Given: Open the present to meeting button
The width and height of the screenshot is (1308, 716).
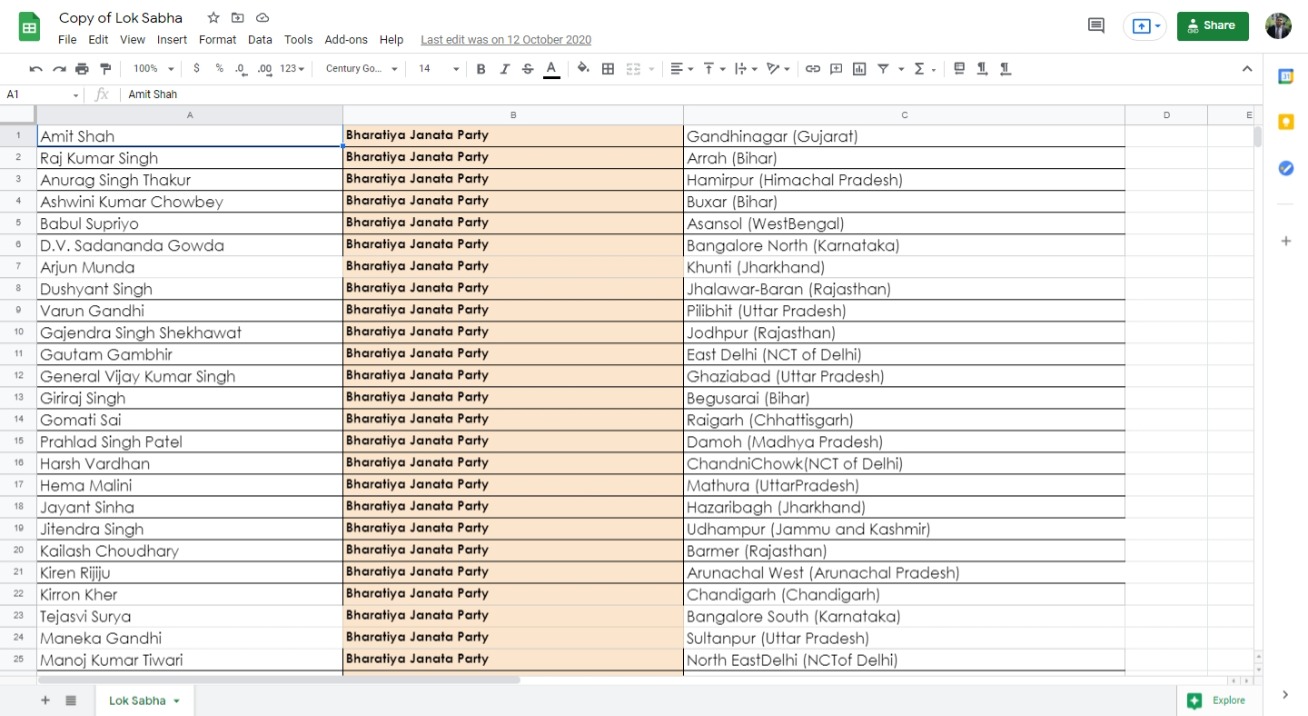Looking at the screenshot, I should point(1145,26).
